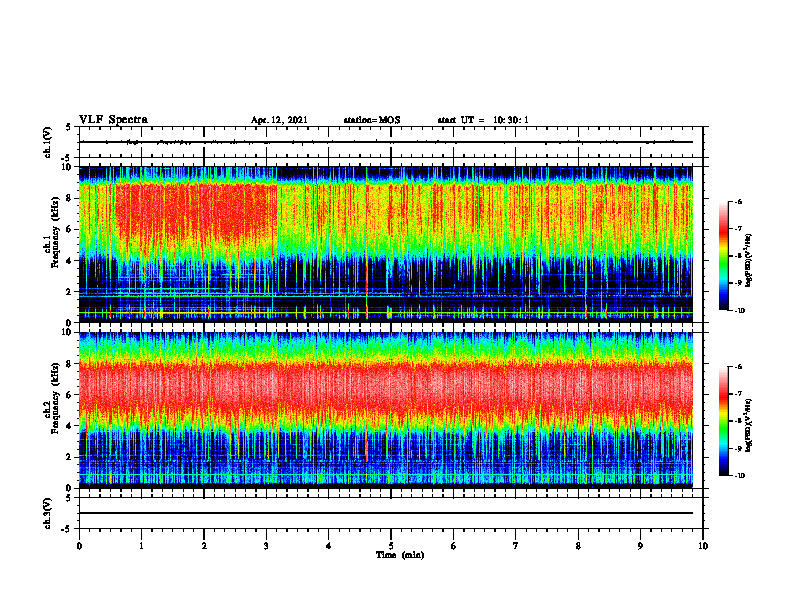Image resolution: width=792 pixels, height=612 pixels.
Task: Click the ch.3 voltage waveform trace
Action: (385, 513)
